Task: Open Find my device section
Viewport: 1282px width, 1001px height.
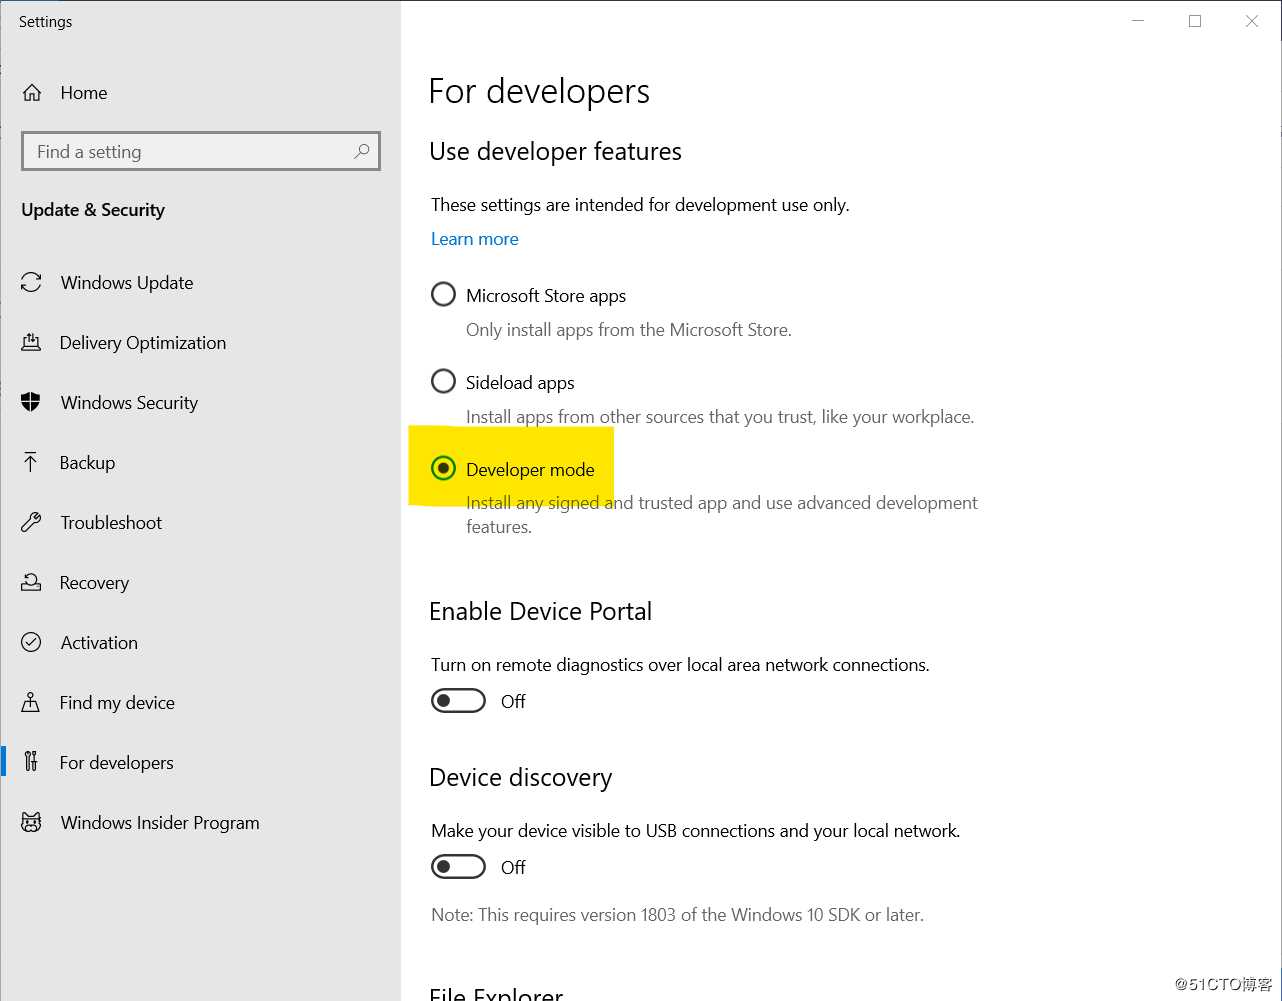Action: (x=200, y=703)
